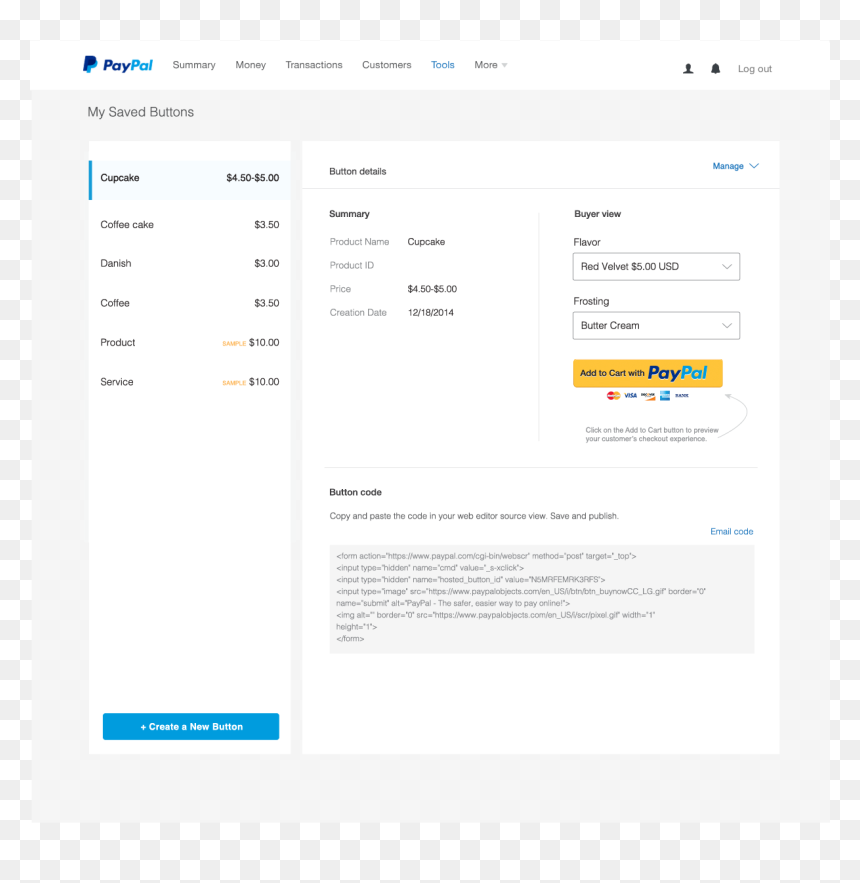
Task: Open the notifications bell
Action: coord(715,69)
